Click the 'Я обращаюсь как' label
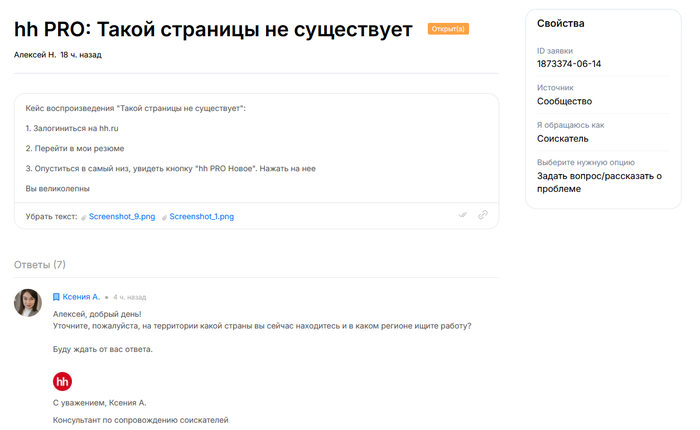The height and width of the screenshot is (430, 700). click(570, 125)
